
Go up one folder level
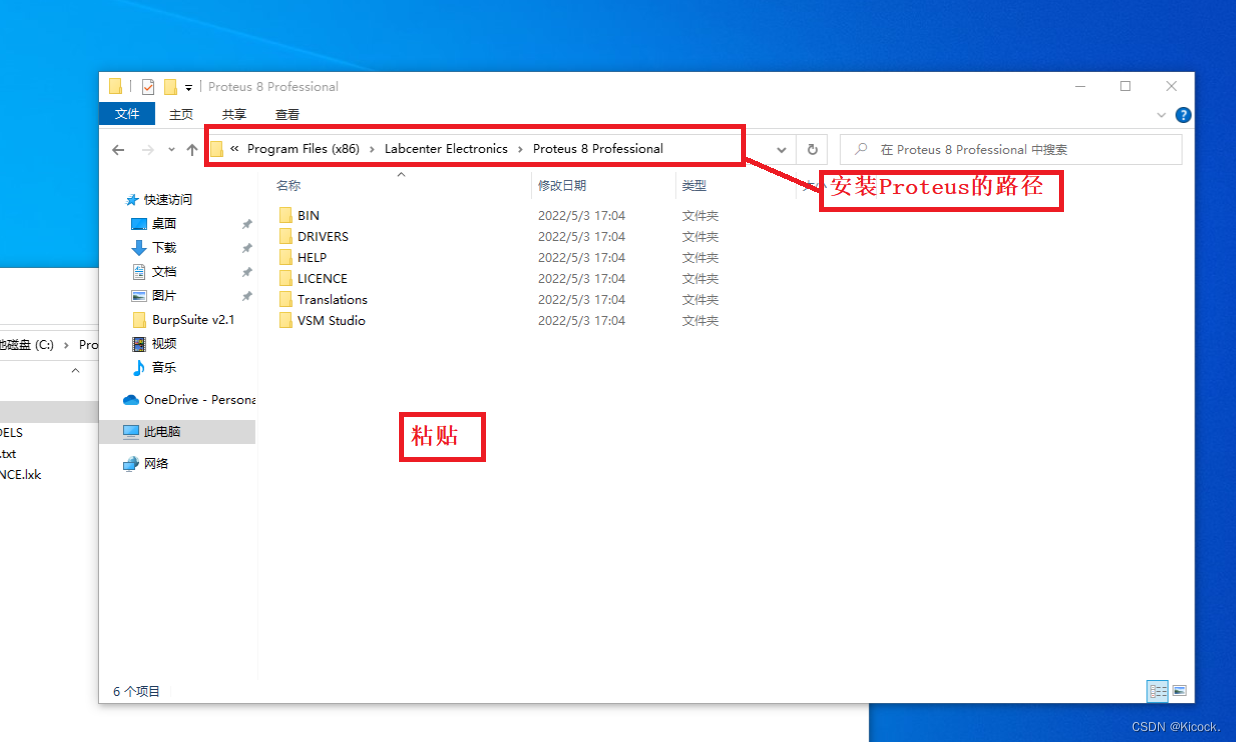[x=192, y=150]
